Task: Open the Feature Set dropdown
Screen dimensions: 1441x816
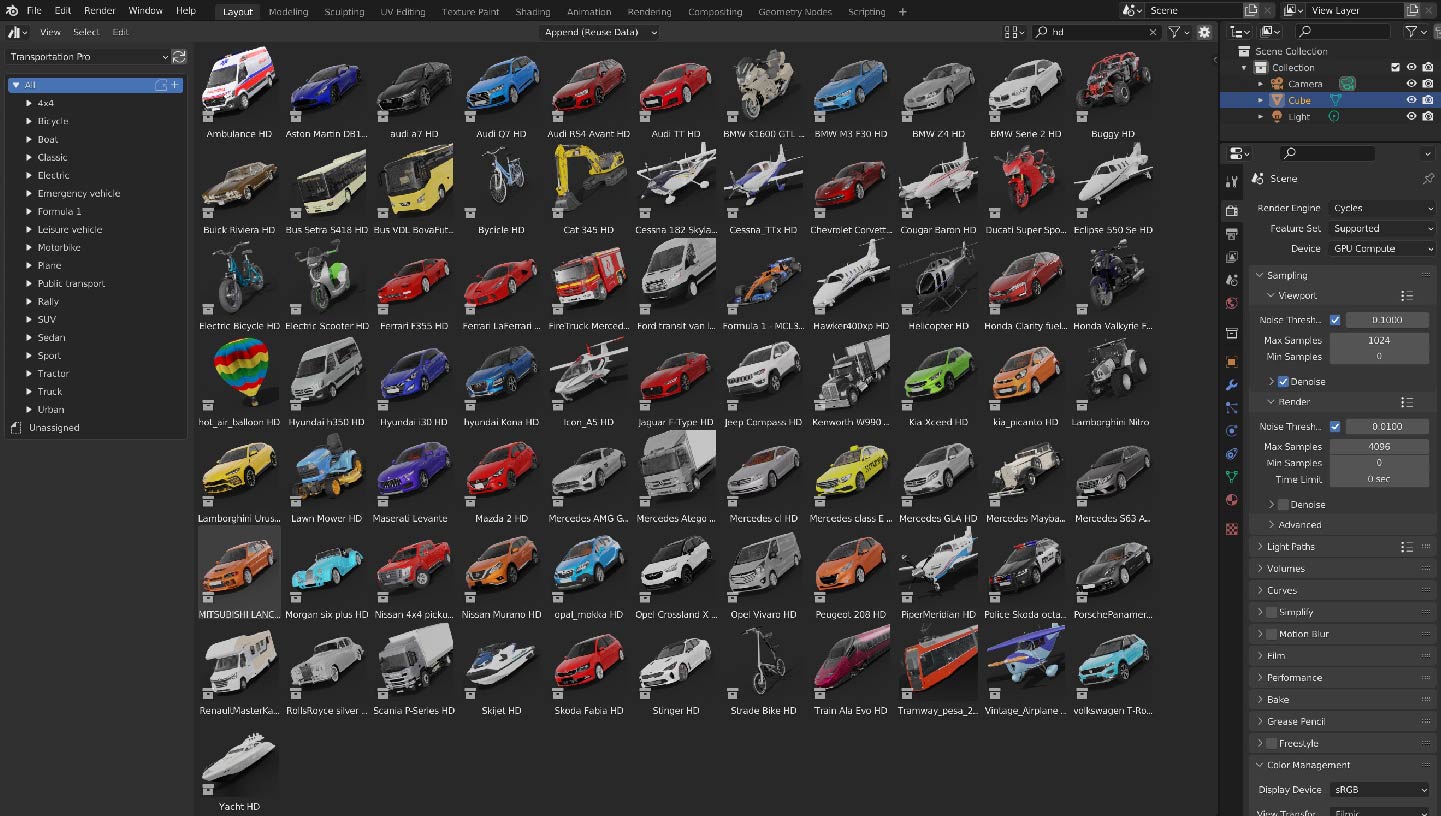Action: click(1382, 228)
